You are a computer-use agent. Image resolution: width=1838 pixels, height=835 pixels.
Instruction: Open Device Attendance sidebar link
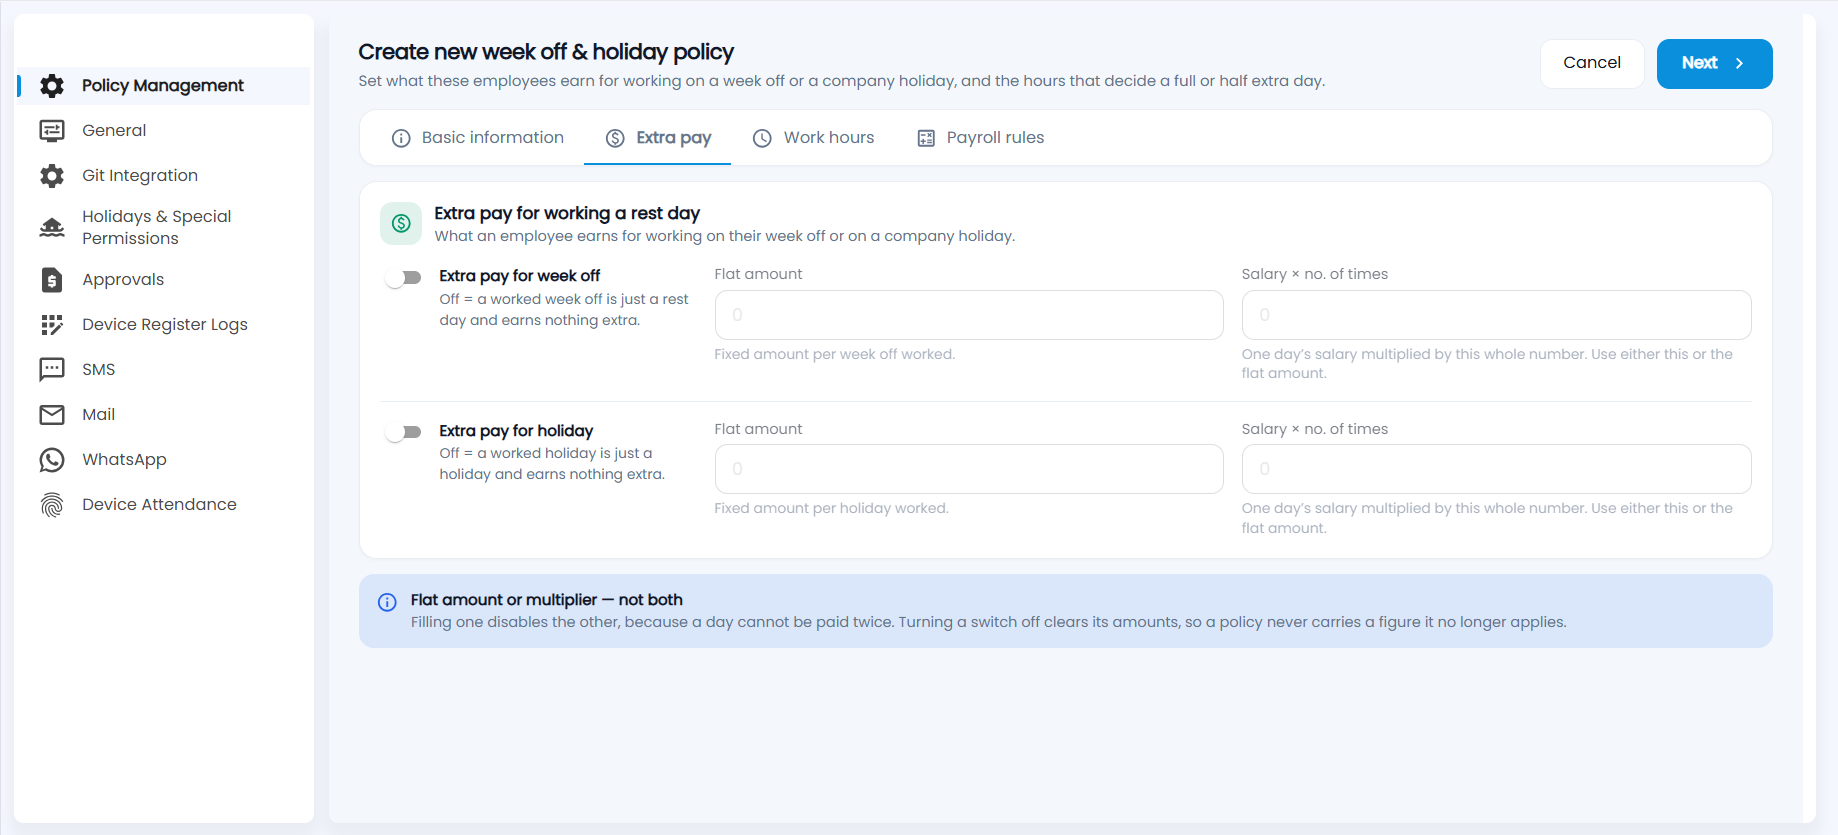click(x=159, y=505)
